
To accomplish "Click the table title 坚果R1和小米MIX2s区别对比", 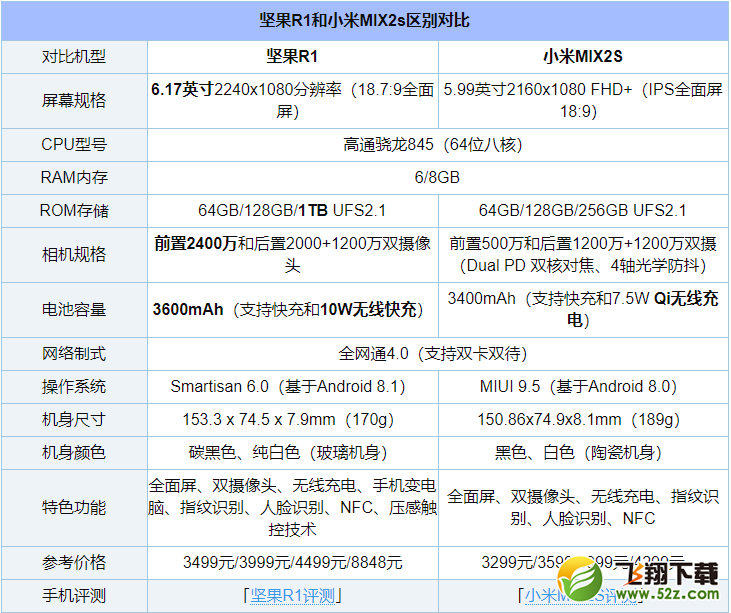I will (x=365, y=21).
